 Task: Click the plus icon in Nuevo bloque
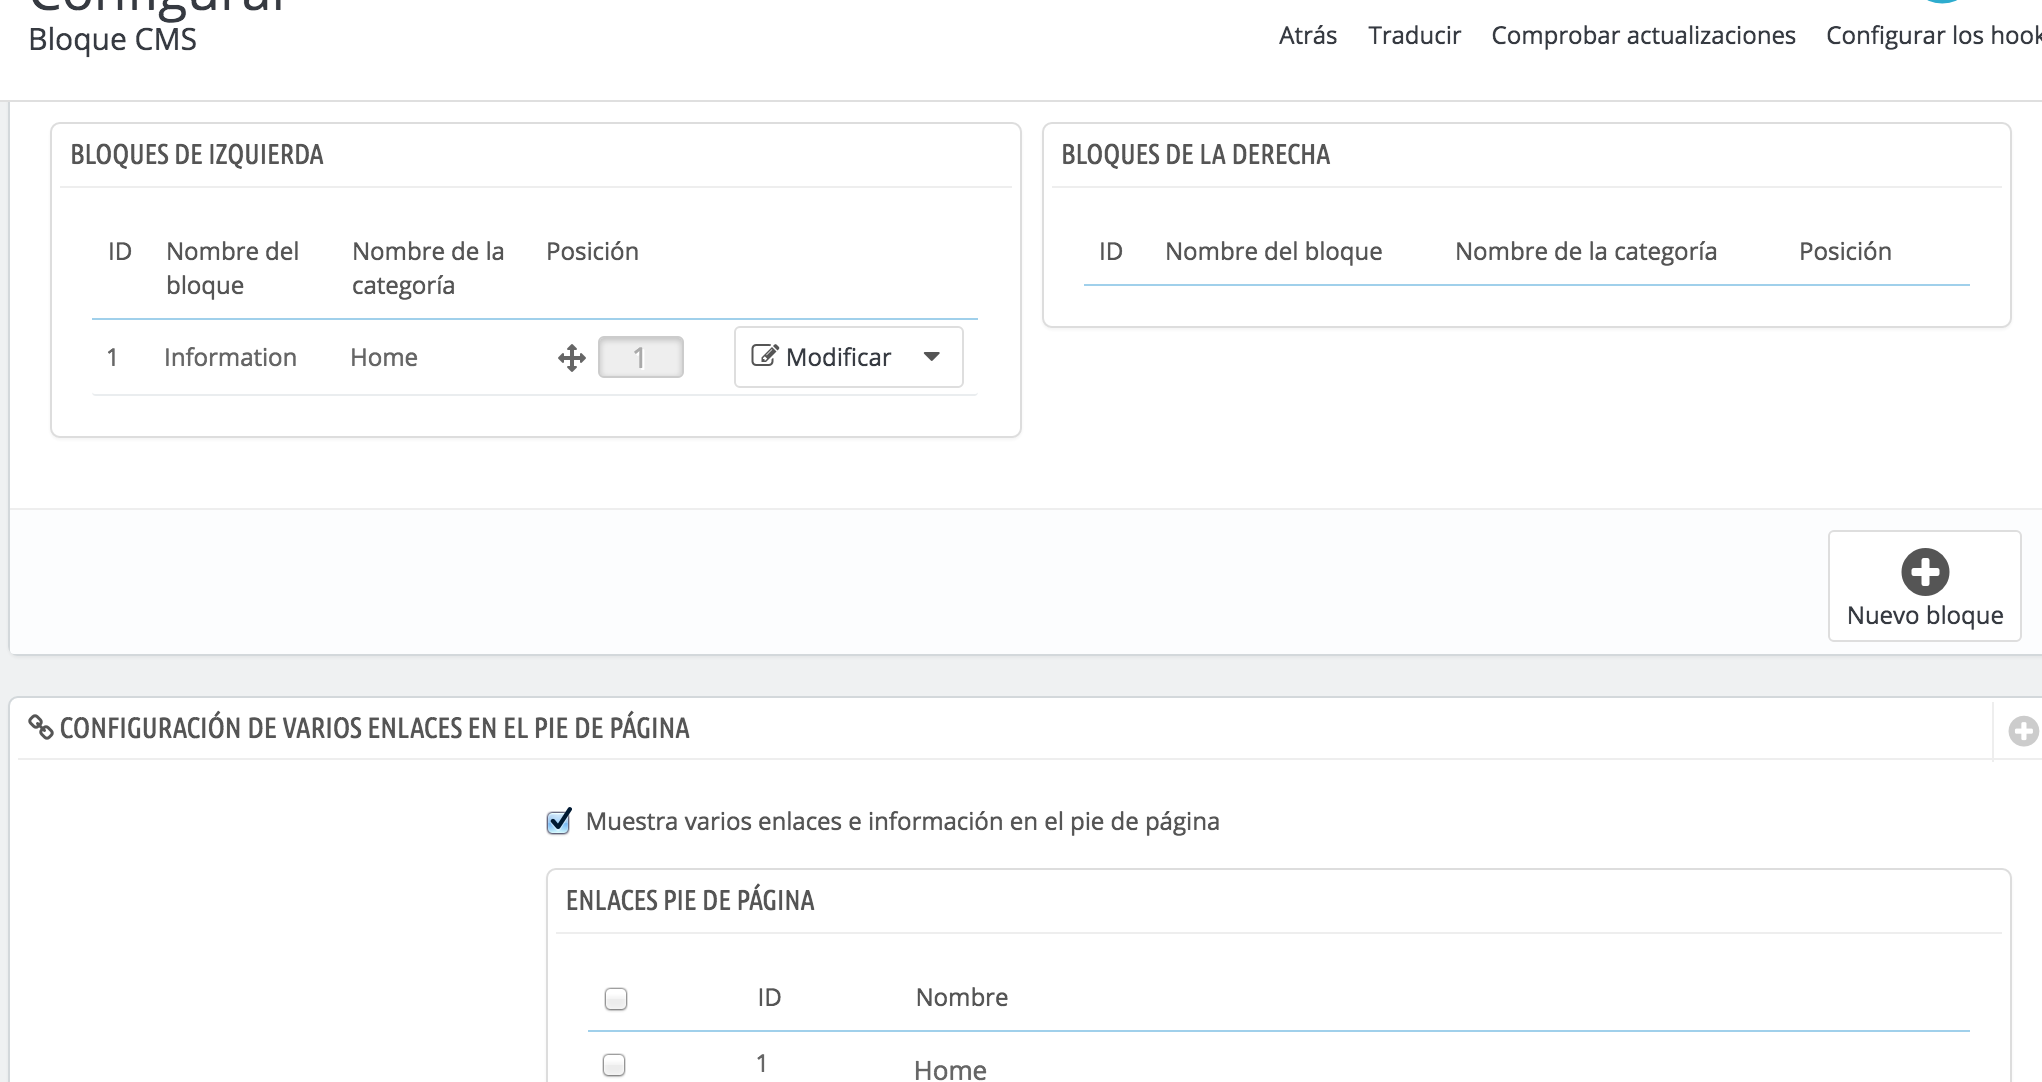[1924, 572]
